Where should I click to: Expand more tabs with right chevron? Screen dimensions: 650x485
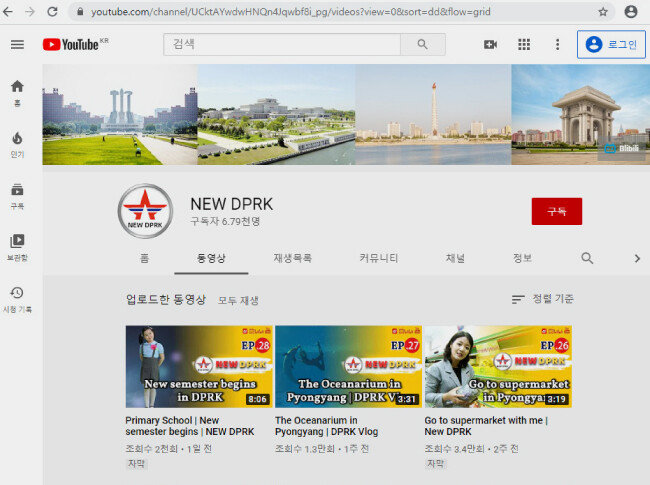pyautogui.click(x=637, y=258)
